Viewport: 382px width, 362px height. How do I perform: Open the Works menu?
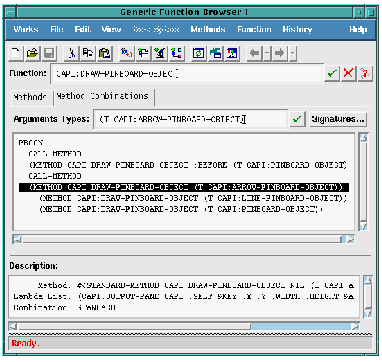26,29
